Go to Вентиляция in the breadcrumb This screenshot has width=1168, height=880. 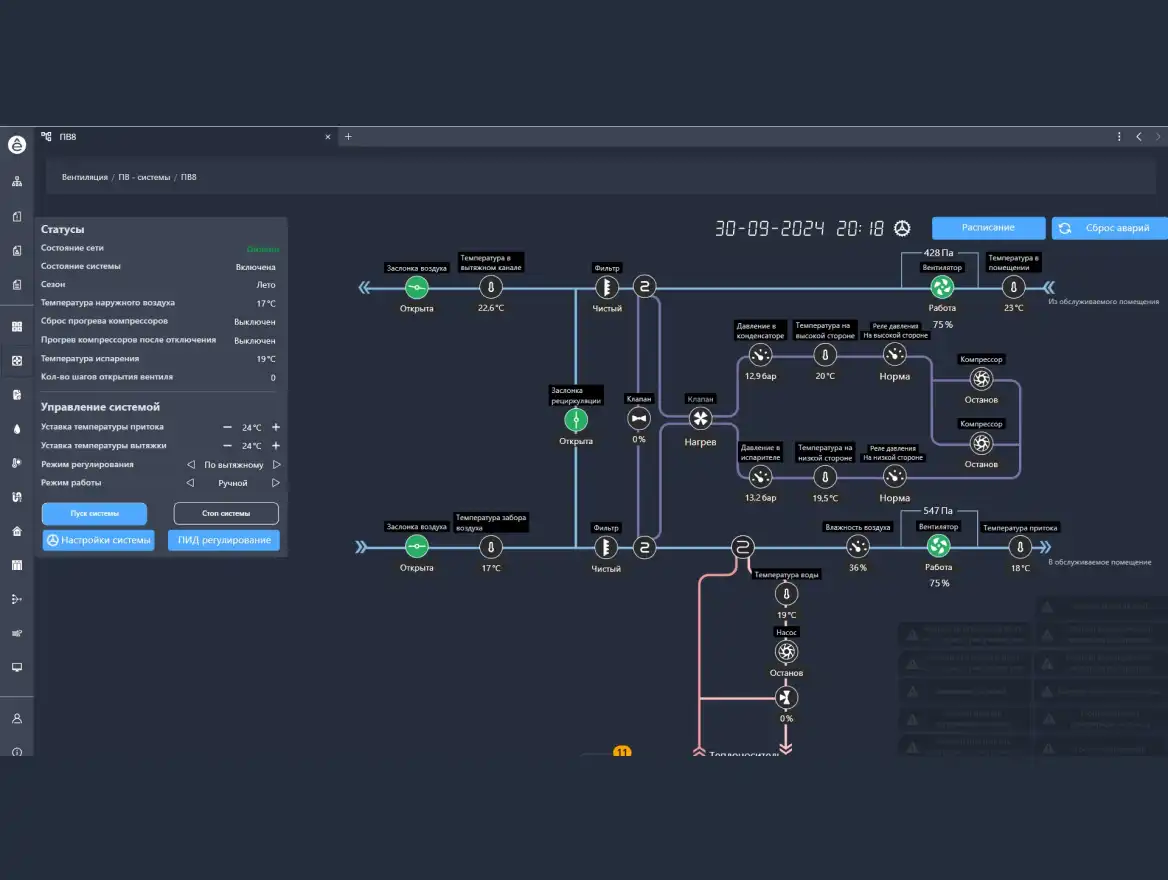tap(84, 177)
